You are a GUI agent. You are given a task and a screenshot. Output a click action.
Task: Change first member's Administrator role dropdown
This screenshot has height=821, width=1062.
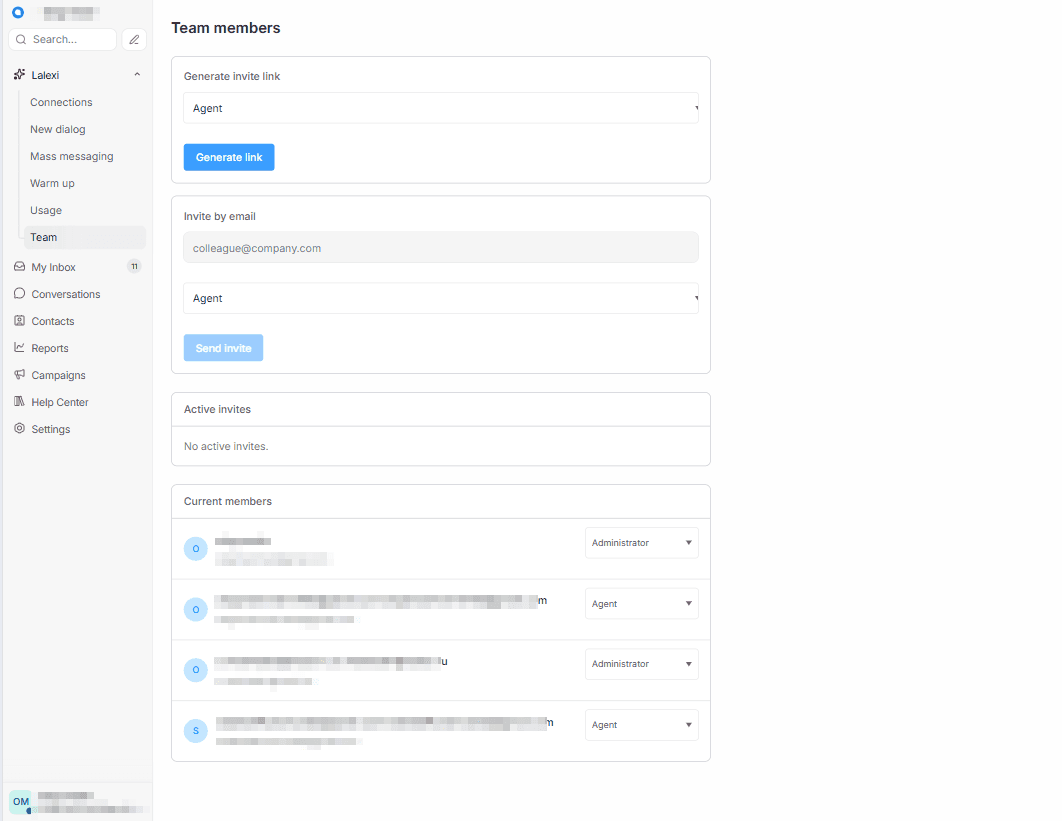coord(641,543)
